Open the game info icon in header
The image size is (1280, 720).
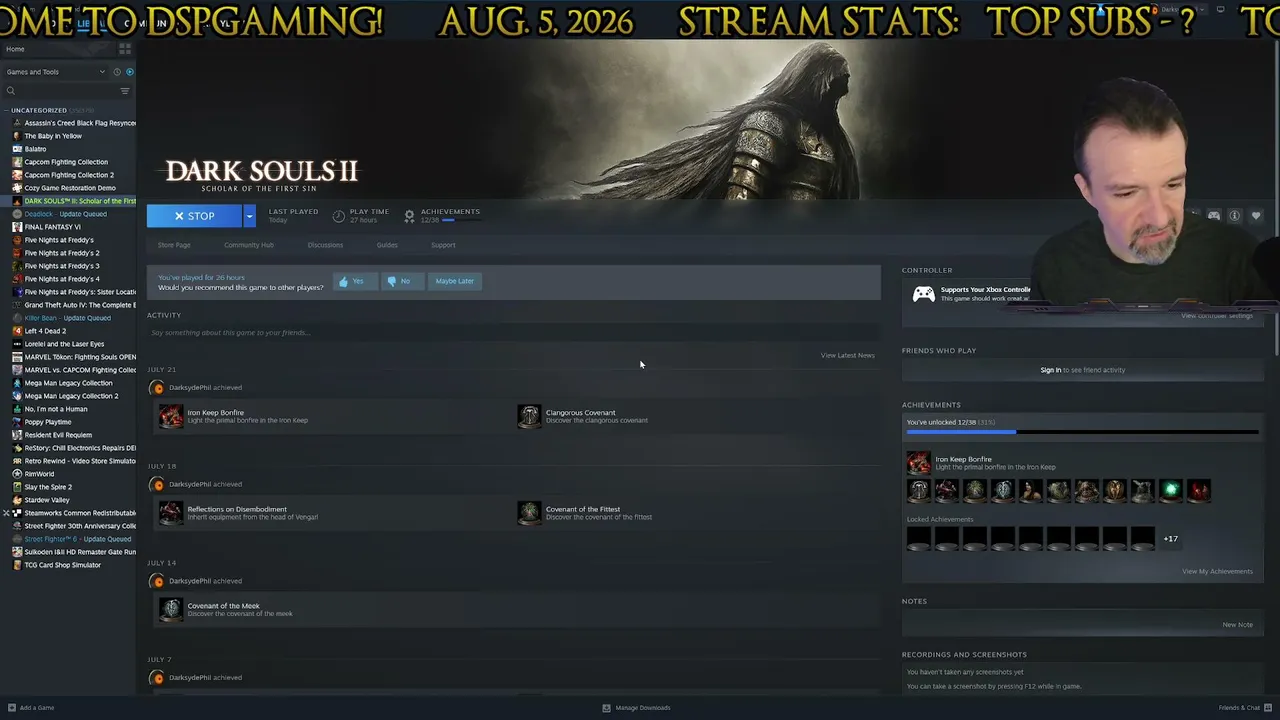1235,216
